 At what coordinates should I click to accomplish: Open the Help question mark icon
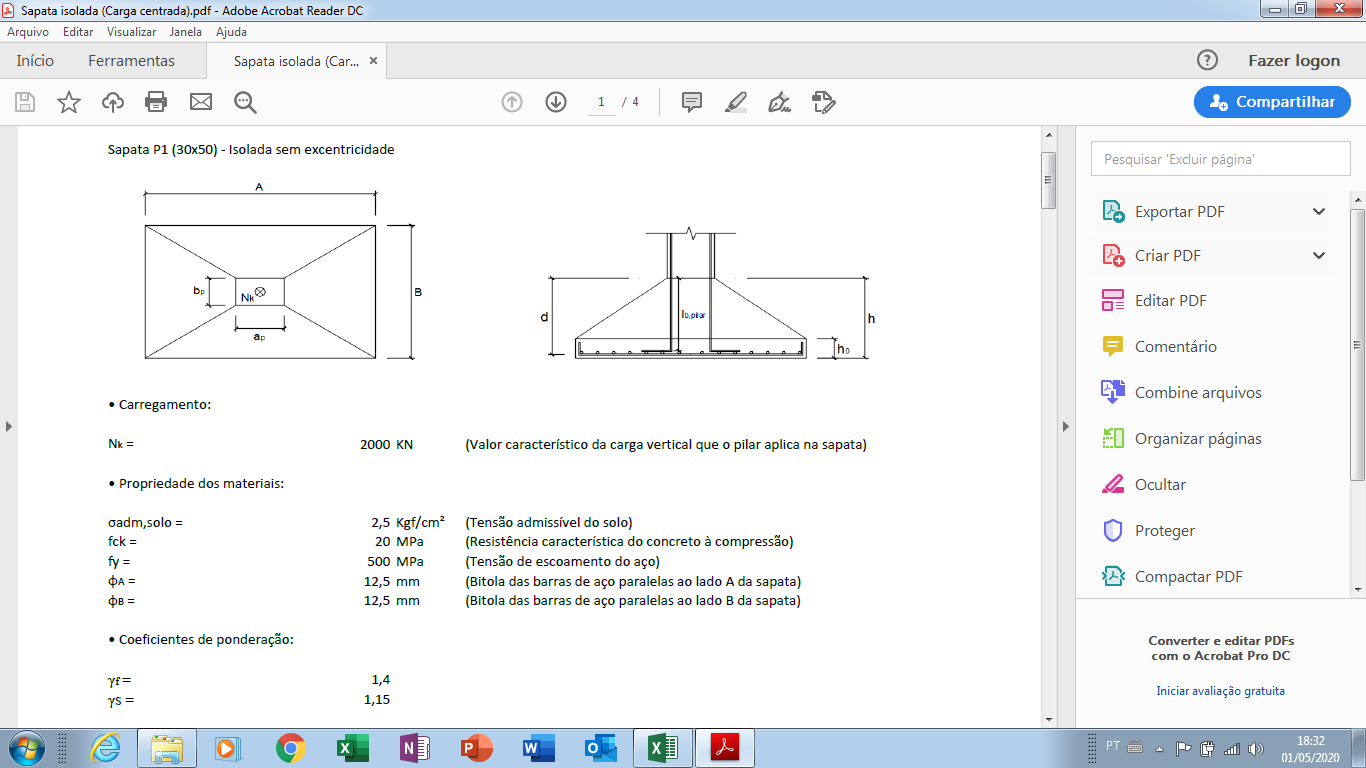point(1208,60)
